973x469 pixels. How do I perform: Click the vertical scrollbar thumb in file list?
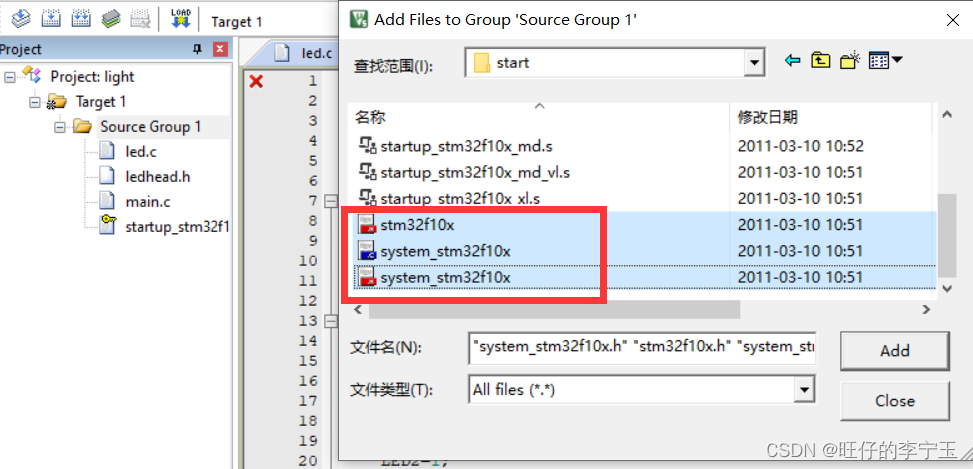[x=946, y=236]
